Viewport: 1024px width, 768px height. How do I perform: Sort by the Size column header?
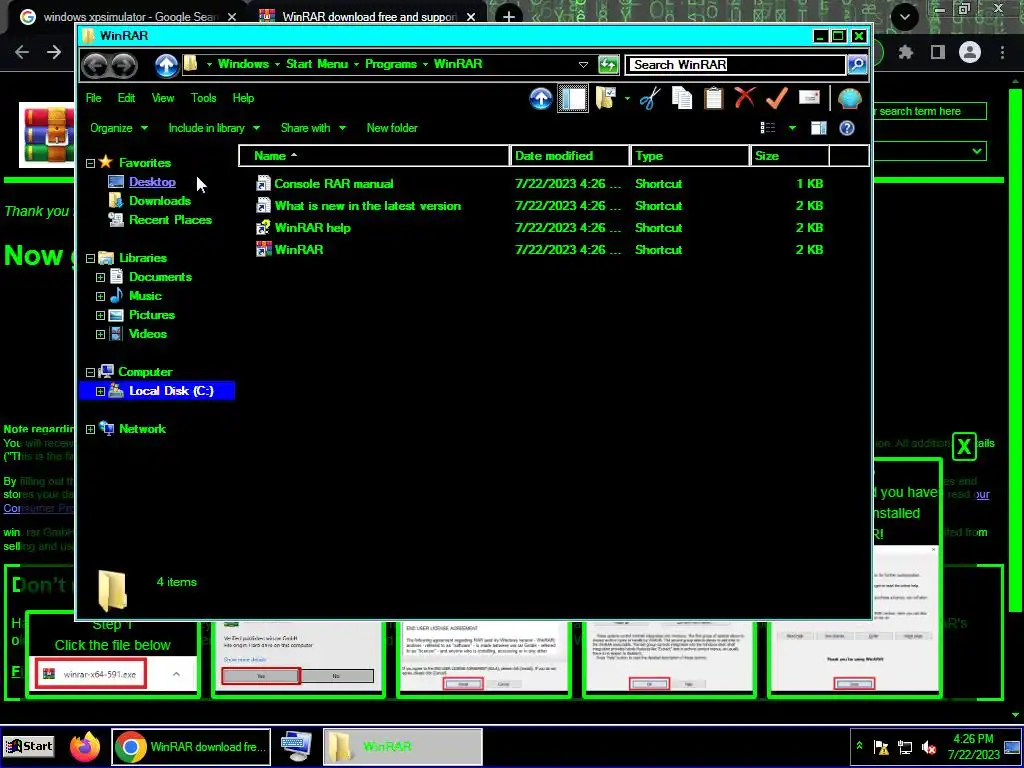click(790, 155)
